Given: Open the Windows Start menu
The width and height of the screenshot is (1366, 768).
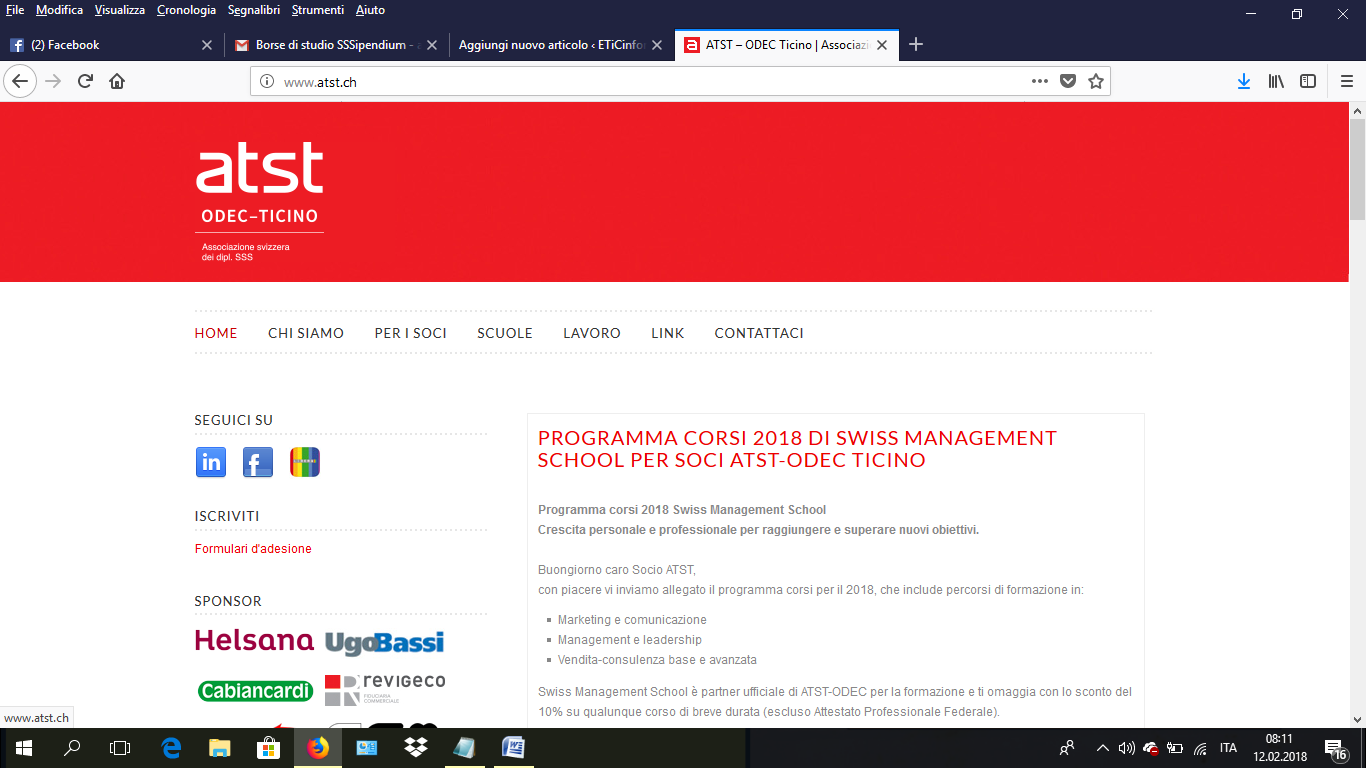Looking at the screenshot, I should [x=24, y=747].
